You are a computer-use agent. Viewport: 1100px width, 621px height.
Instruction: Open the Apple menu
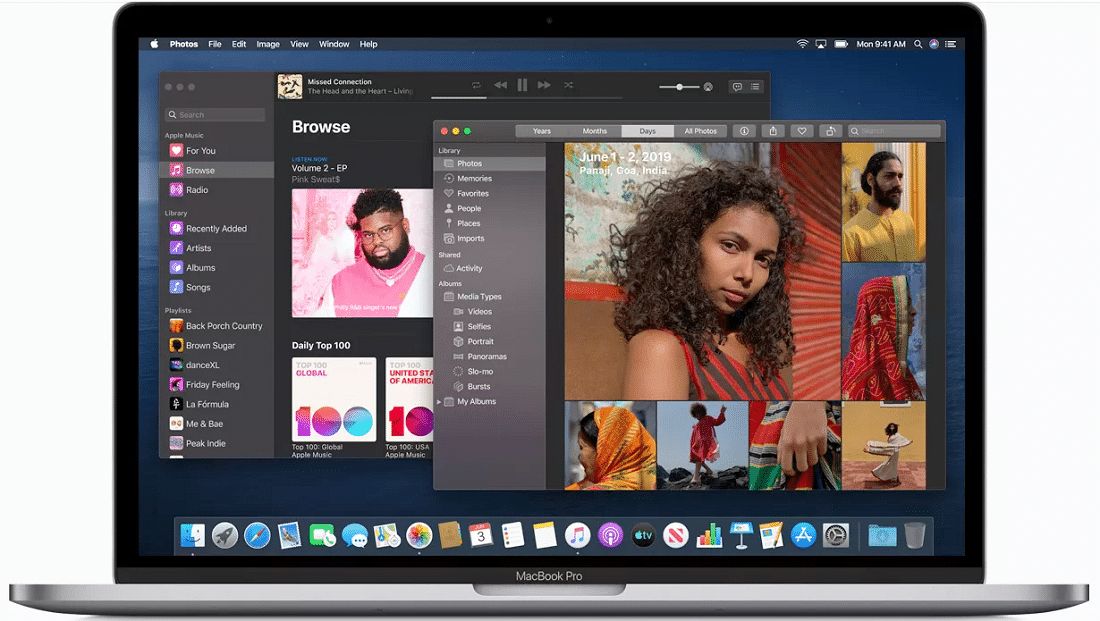point(154,44)
